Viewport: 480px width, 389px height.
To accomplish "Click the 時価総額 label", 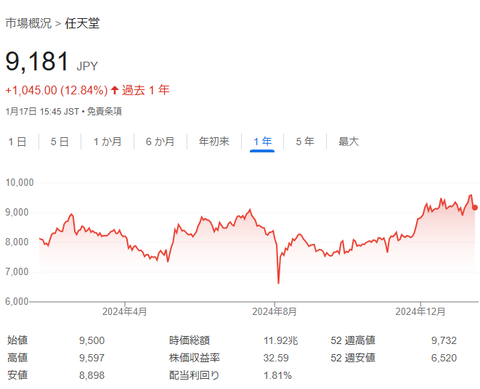I will (x=189, y=341).
